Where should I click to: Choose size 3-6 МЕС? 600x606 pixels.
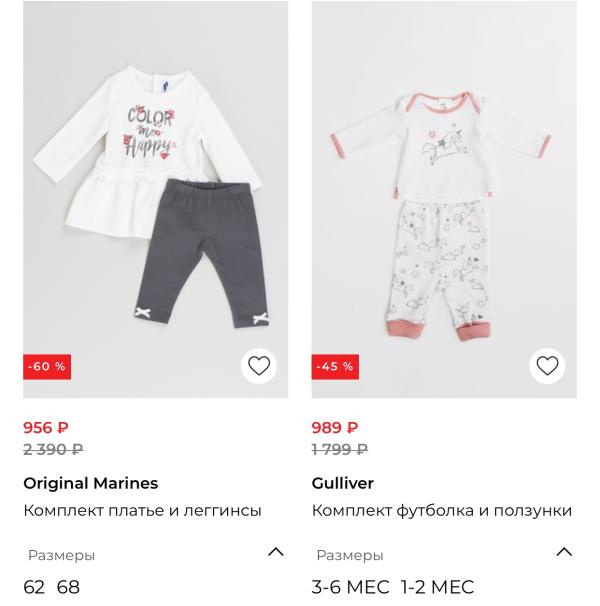[350, 587]
